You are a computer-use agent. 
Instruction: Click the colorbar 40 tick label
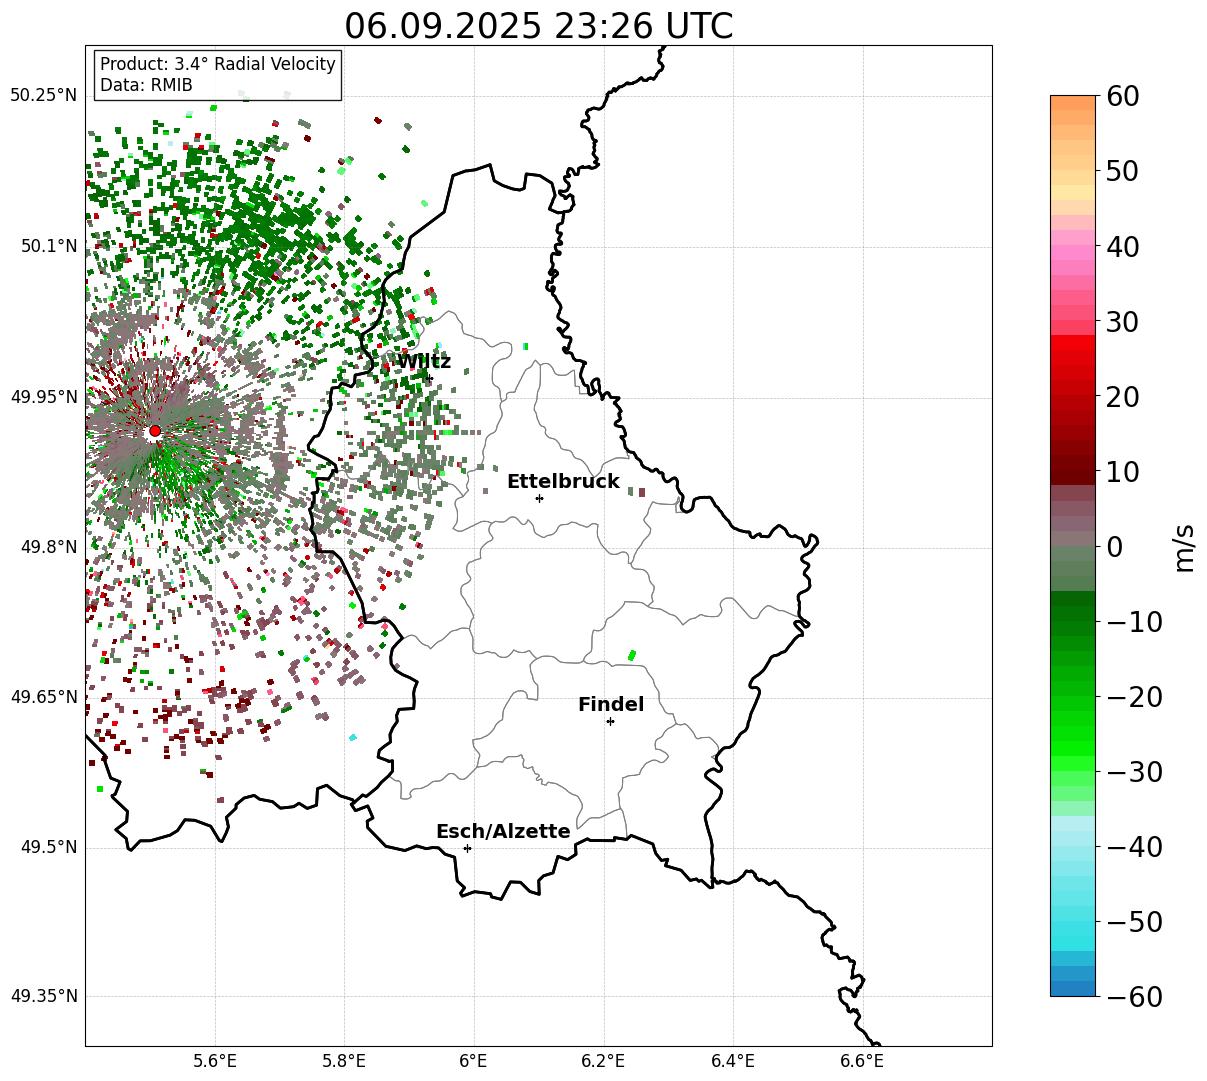point(1121,247)
